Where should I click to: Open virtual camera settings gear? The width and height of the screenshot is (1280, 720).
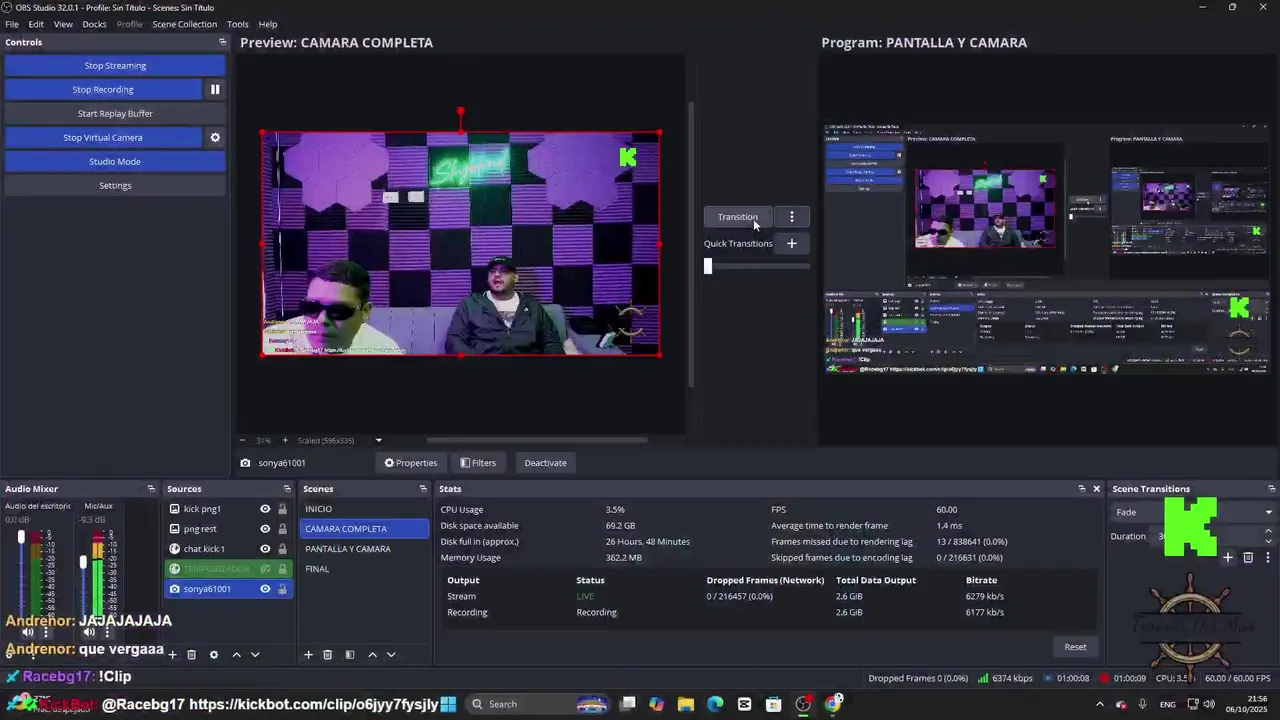214,137
